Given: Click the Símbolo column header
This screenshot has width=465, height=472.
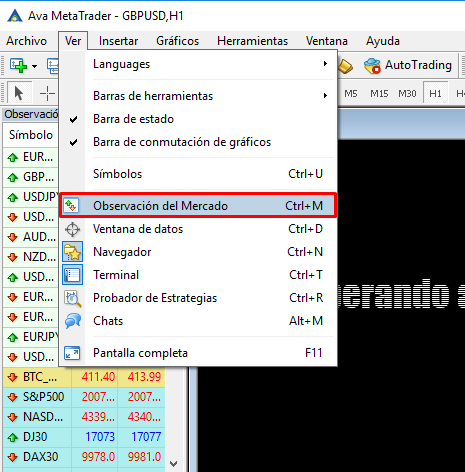Looking at the screenshot, I should pos(31,135).
